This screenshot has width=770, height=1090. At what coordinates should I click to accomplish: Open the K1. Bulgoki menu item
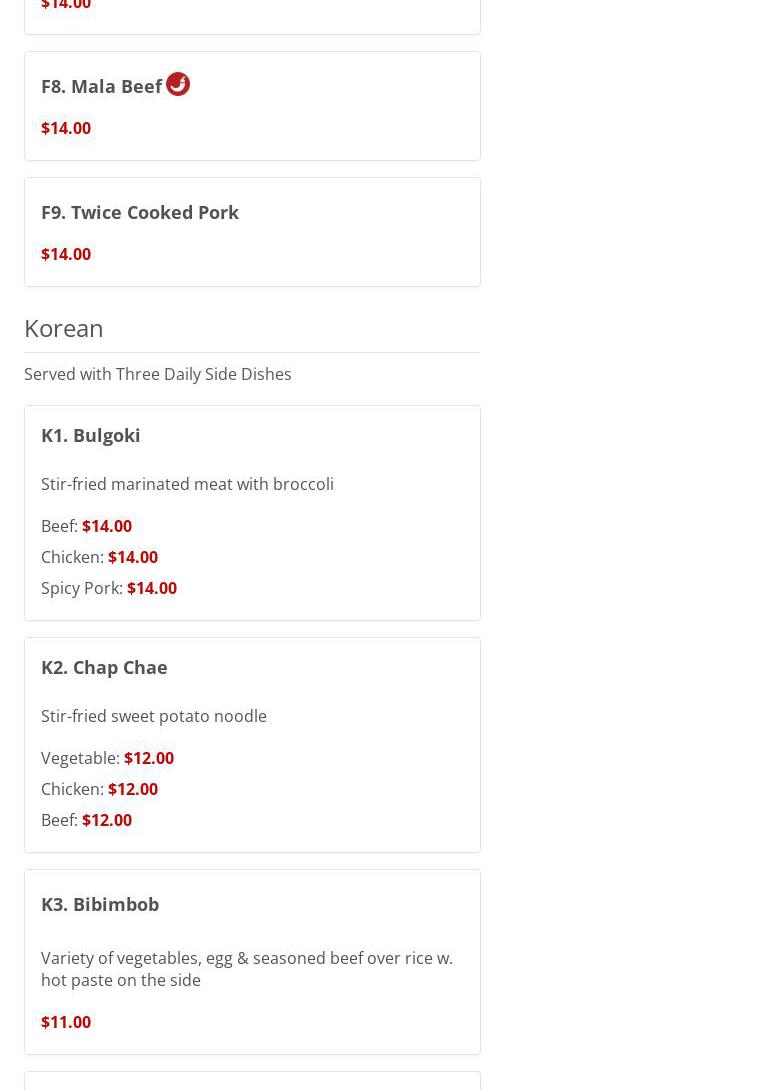[91, 435]
